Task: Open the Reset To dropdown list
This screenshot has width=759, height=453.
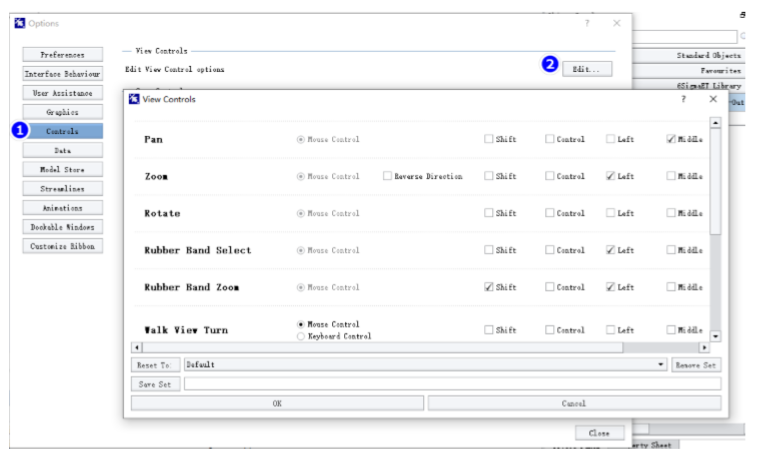Action: click(x=661, y=365)
